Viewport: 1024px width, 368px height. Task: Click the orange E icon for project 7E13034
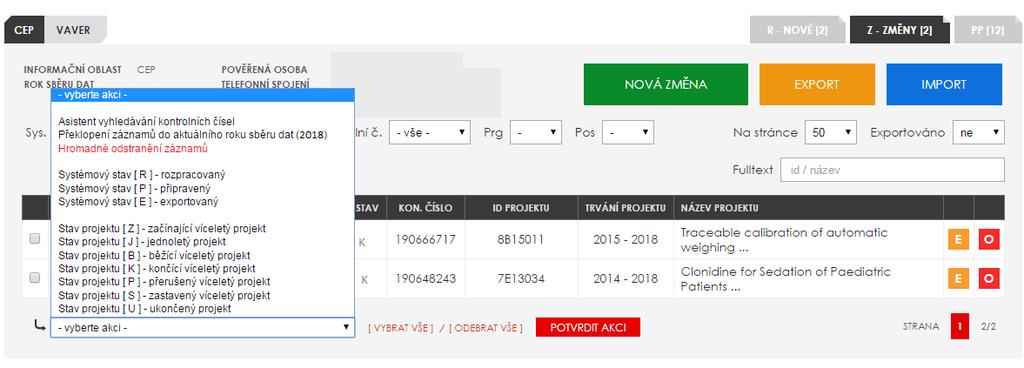coord(958,279)
